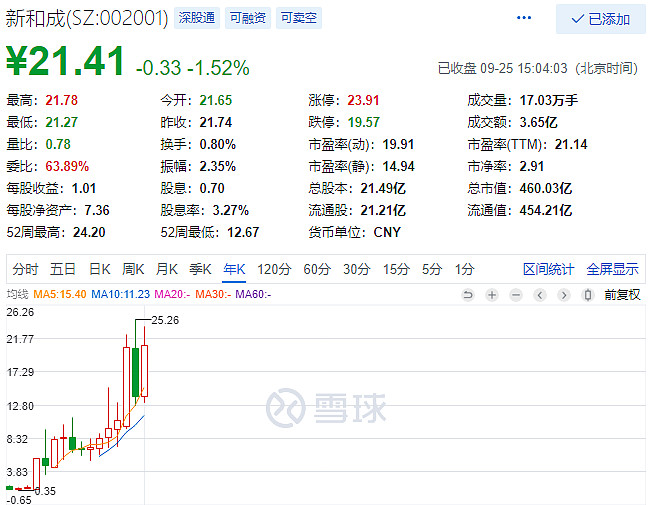Click the change value -0.33 -1.52%
Screen dimensions: 662x505
click(193, 68)
